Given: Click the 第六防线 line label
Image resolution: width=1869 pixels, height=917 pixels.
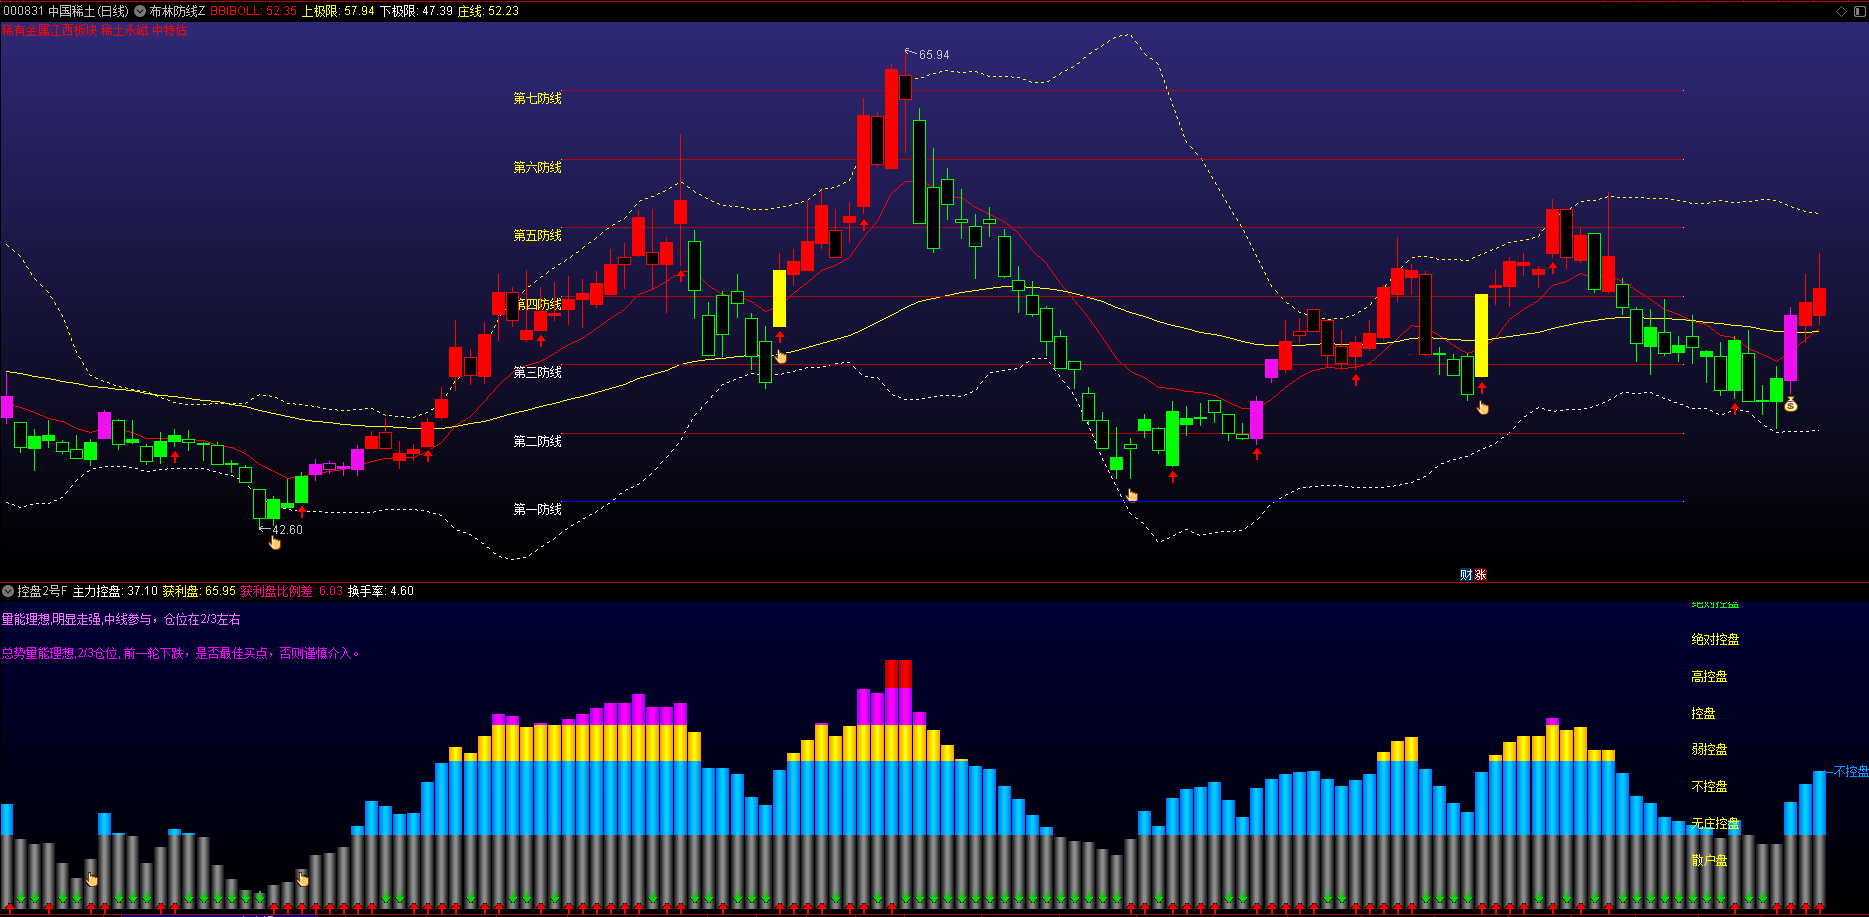Looking at the screenshot, I should point(537,167).
